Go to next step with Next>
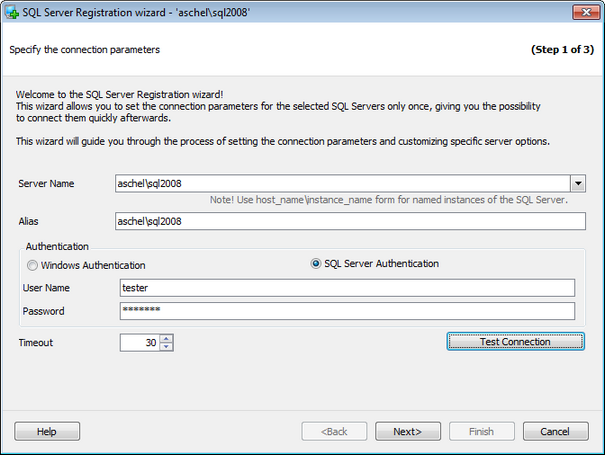 pos(408,431)
